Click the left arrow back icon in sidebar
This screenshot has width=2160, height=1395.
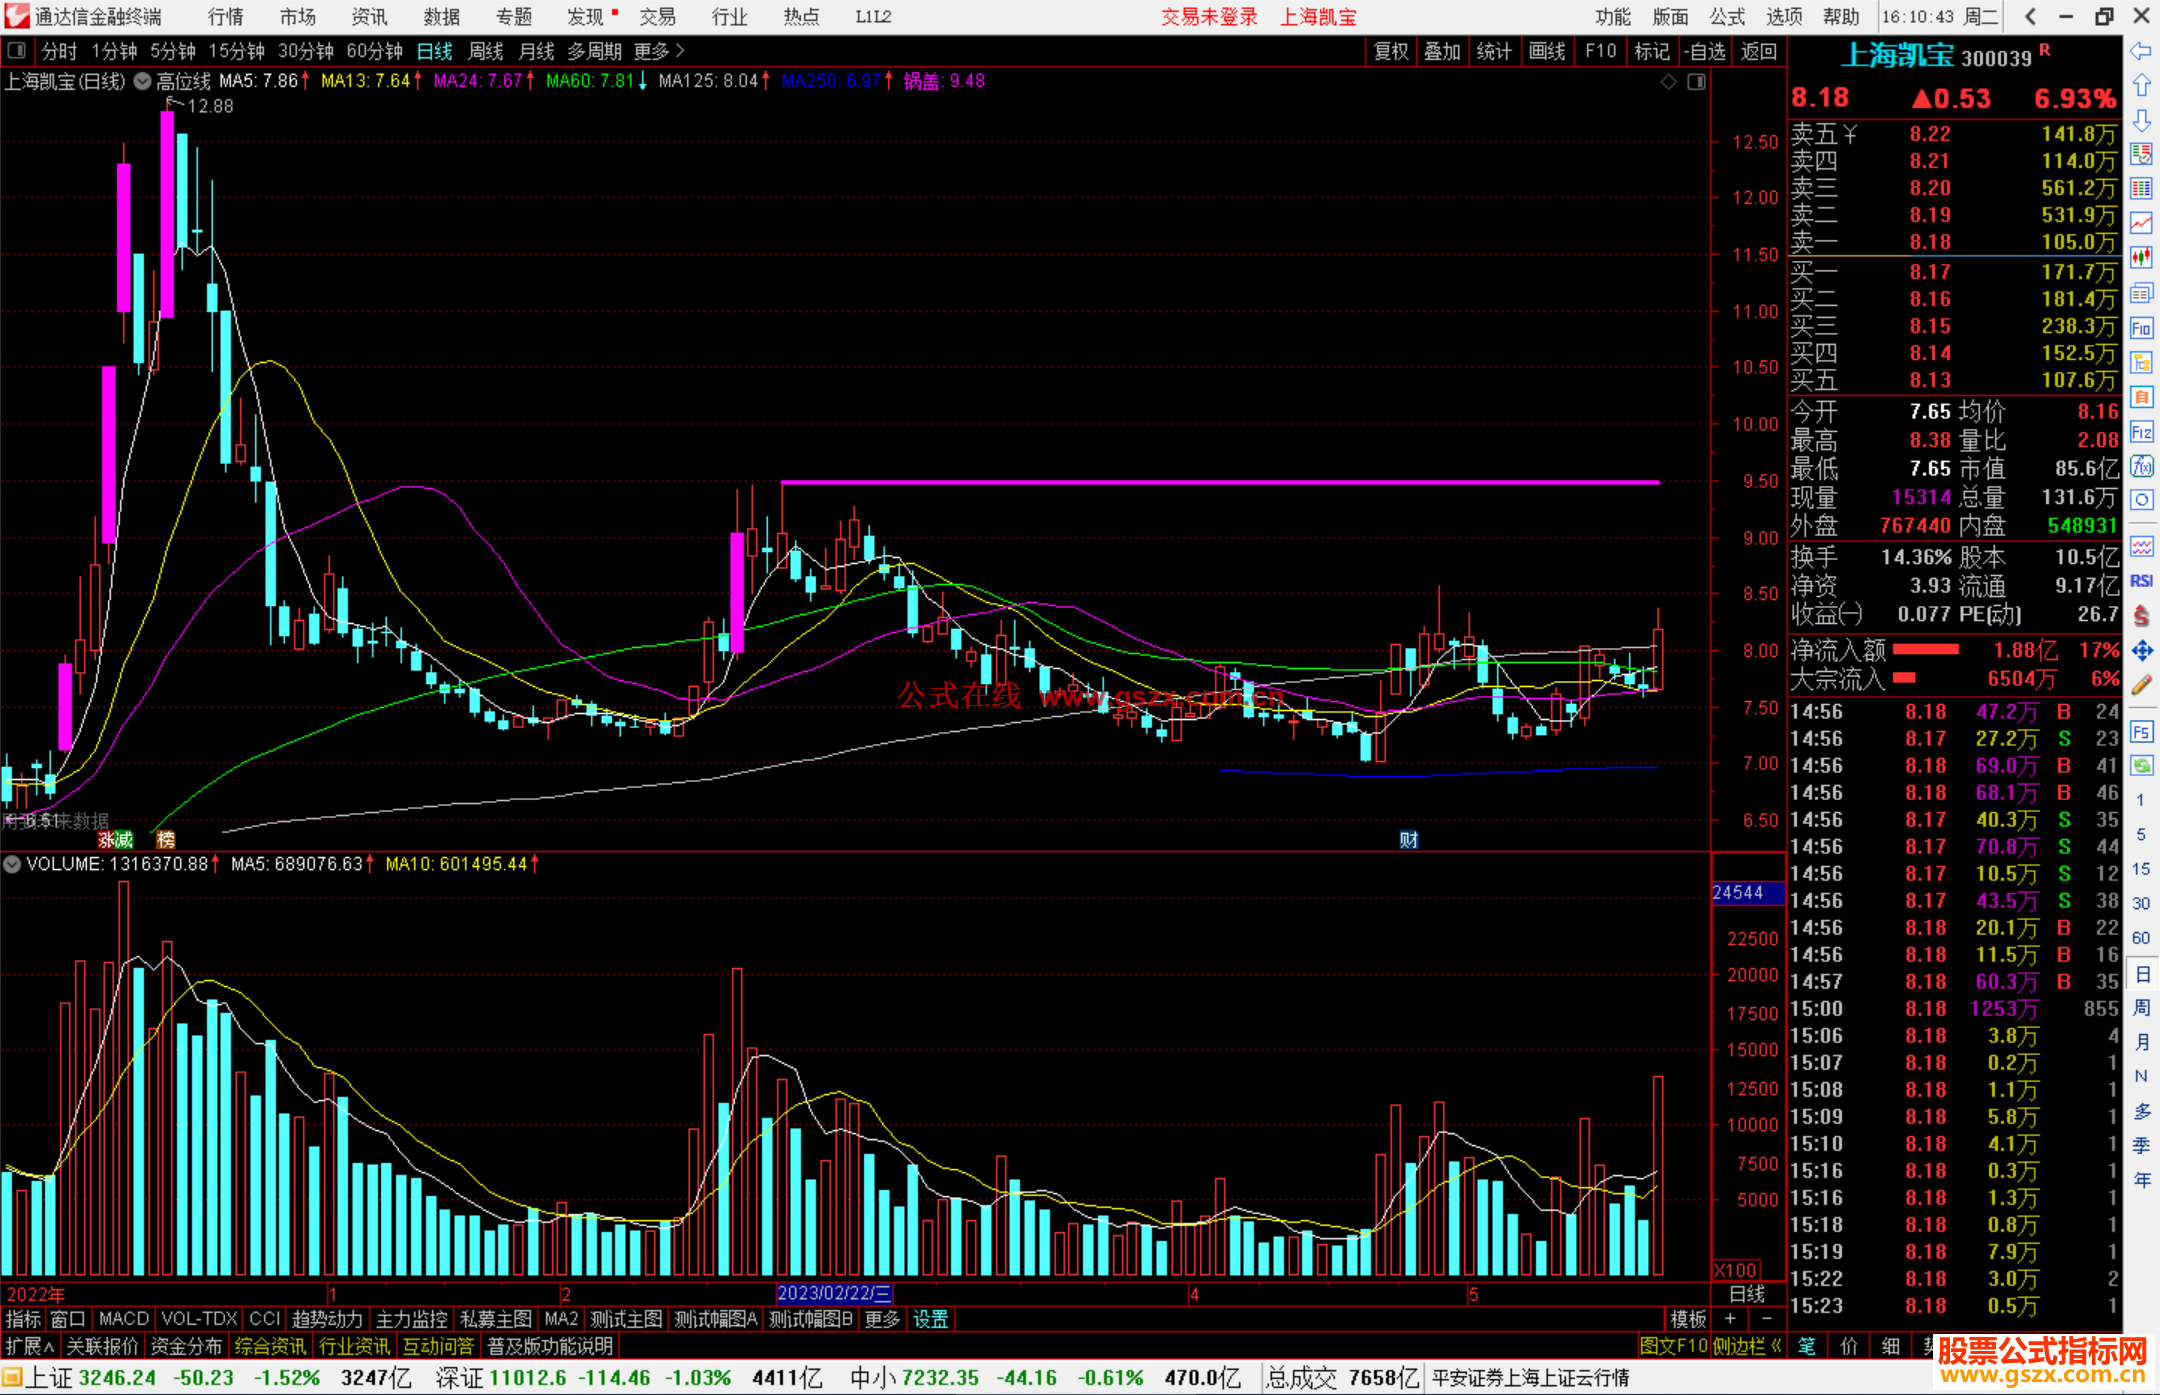click(2141, 51)
